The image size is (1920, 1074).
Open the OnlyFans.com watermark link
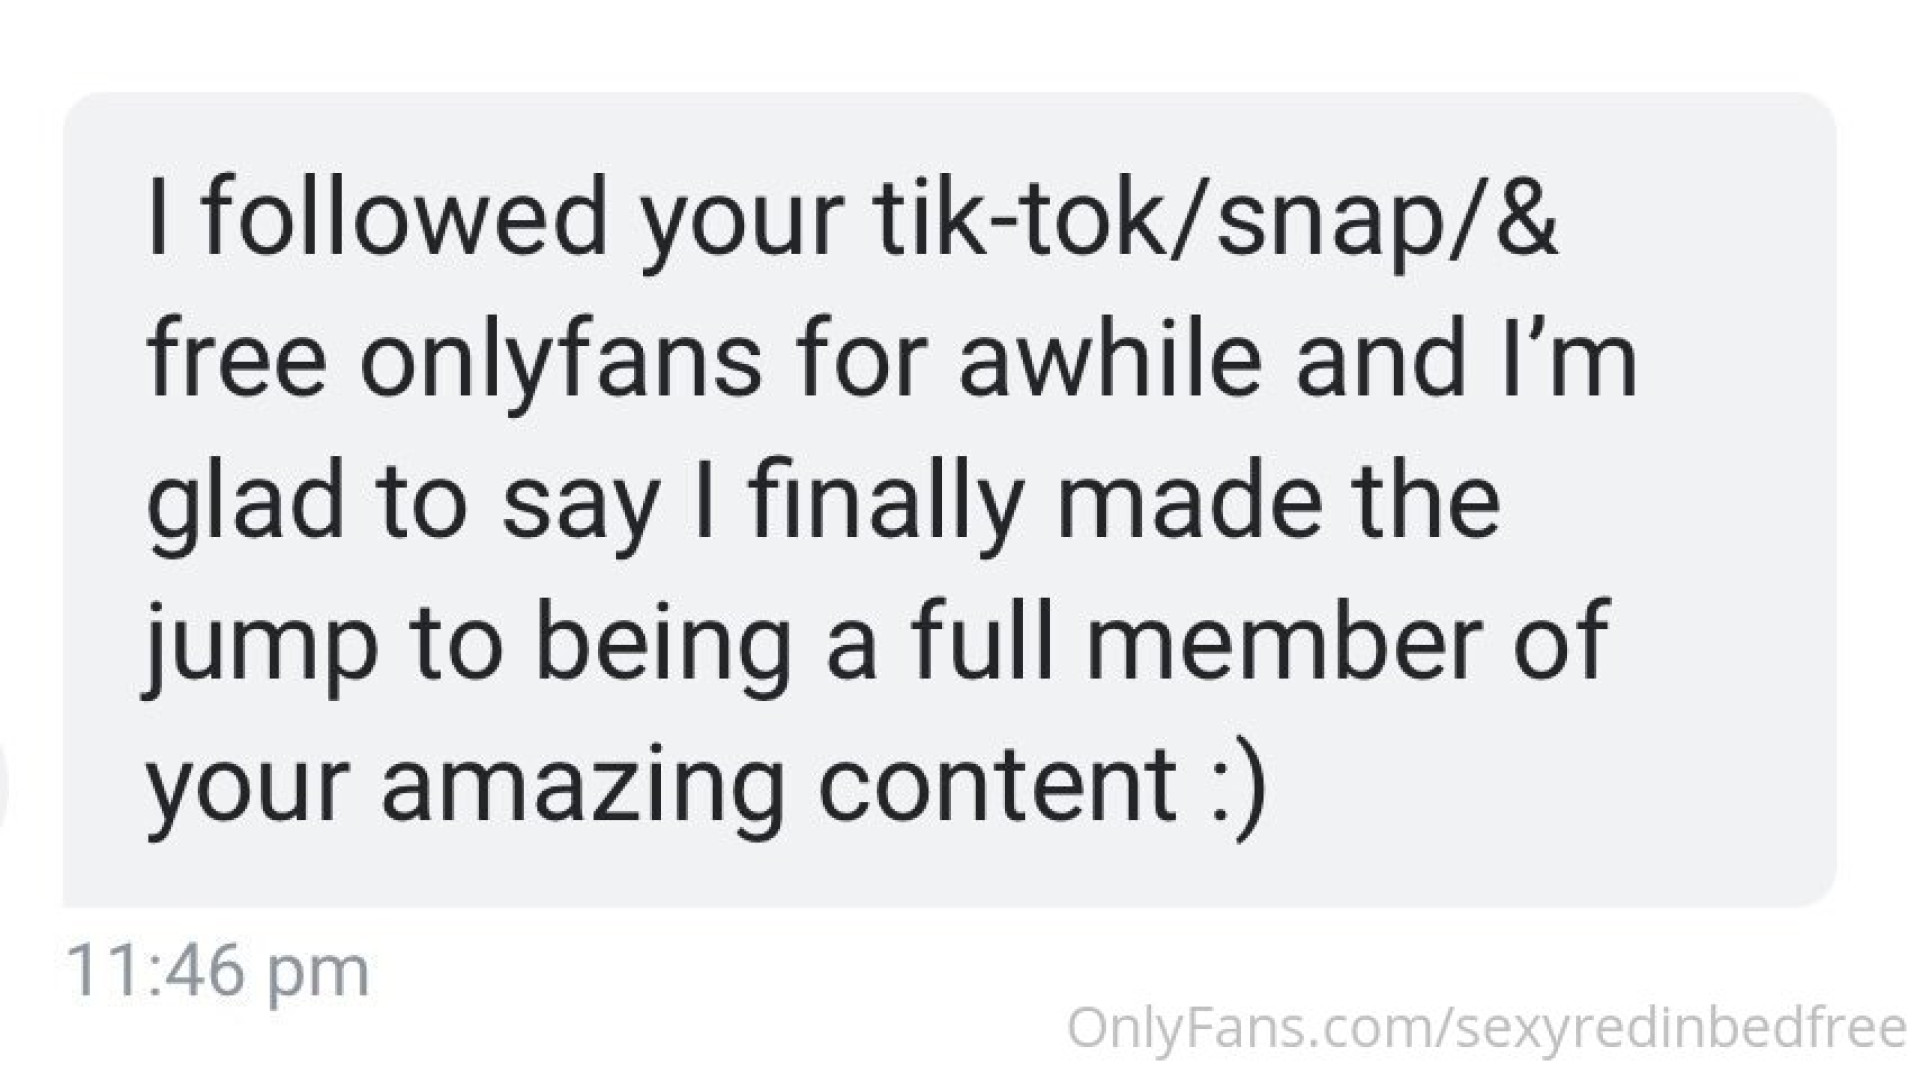tap(1486, 1029)
